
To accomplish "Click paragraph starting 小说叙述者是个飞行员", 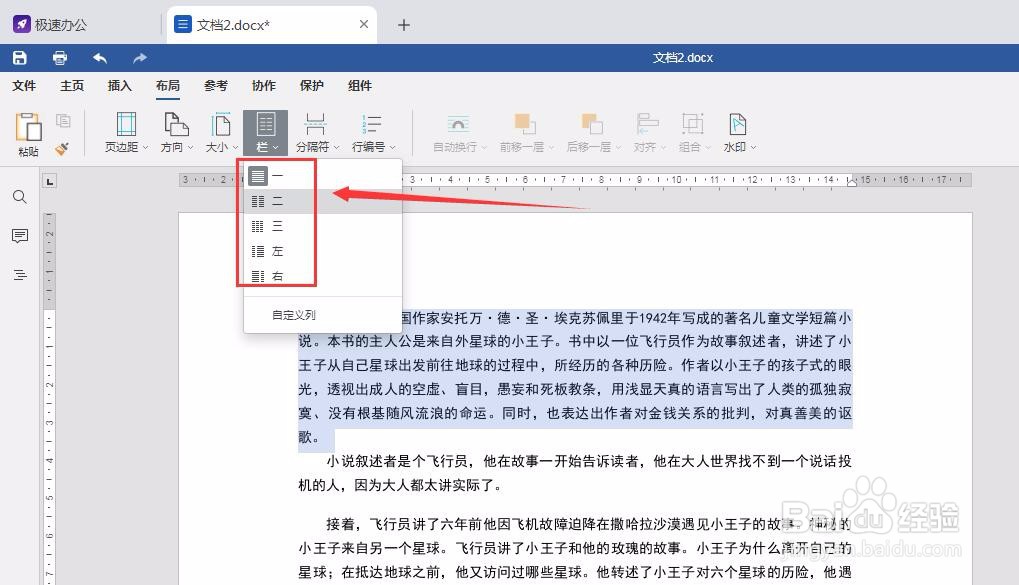I will [x=574, y=473].
